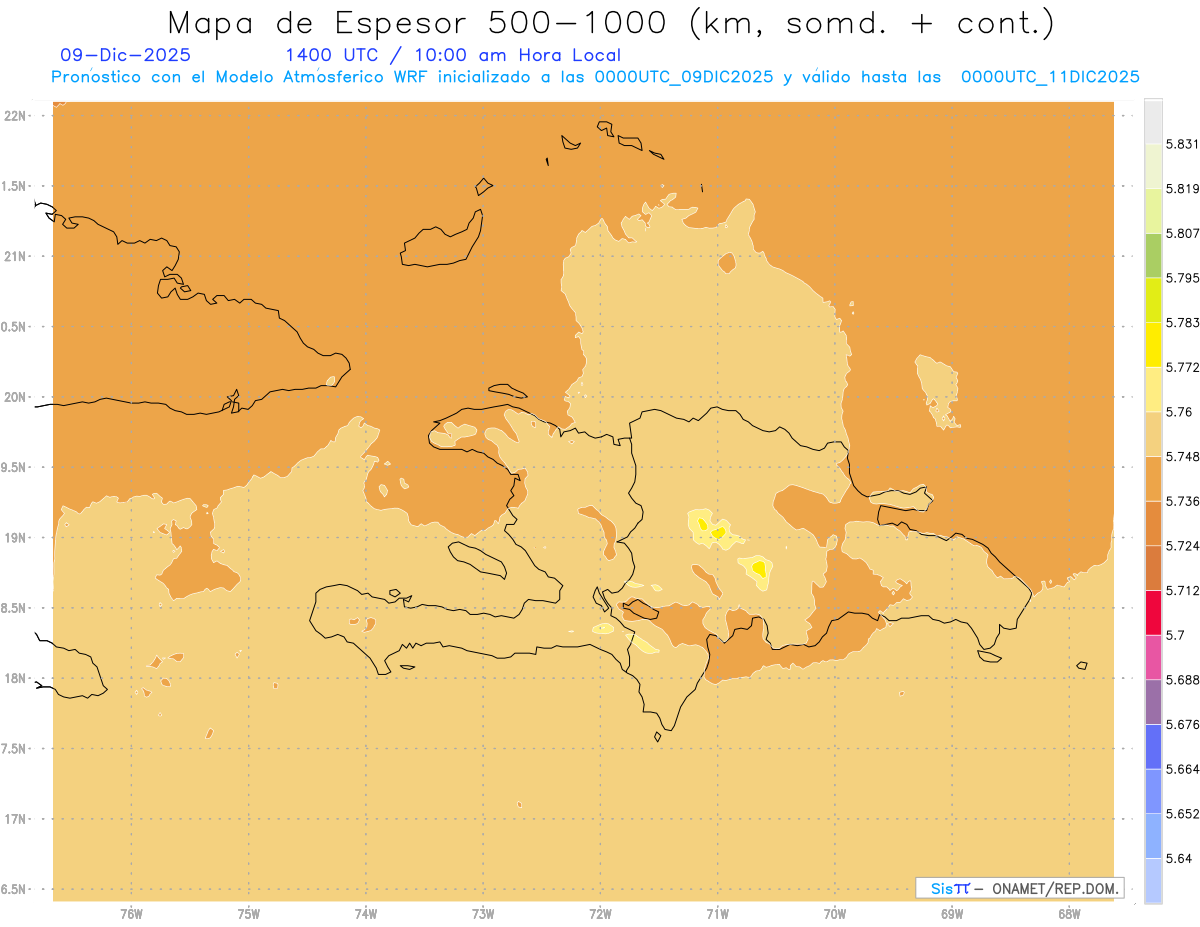Select the legend value 5.712
The height and width of the screenshot is (927, 1200).
tap(1183, 590)
